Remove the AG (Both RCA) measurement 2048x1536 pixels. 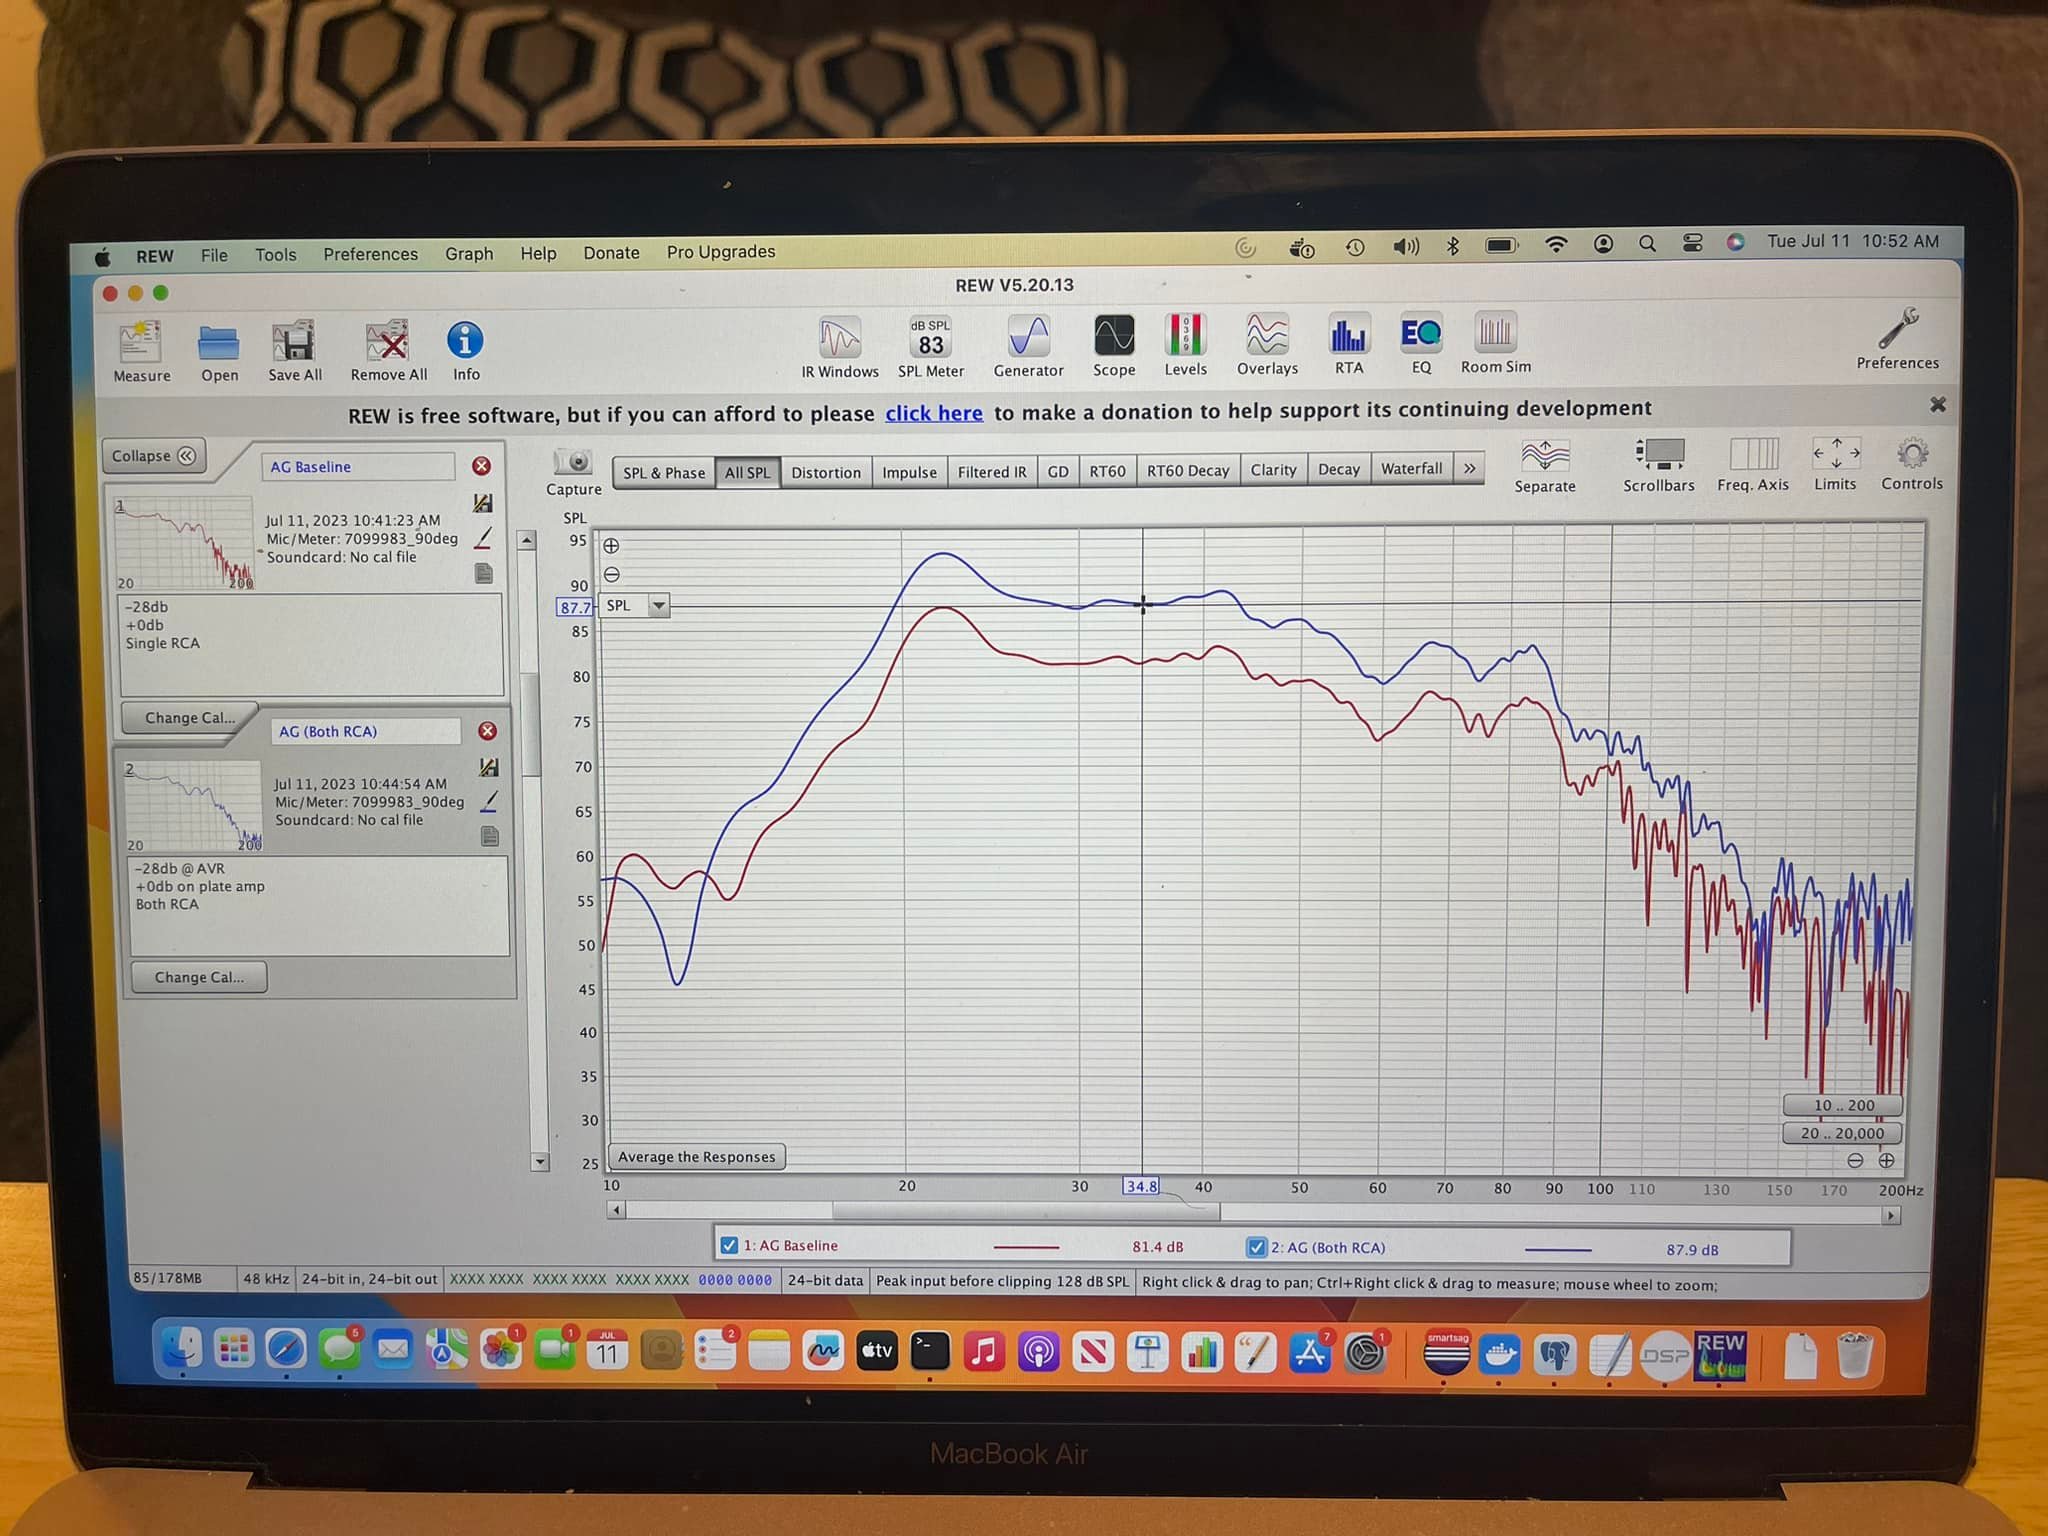[487, 731]
